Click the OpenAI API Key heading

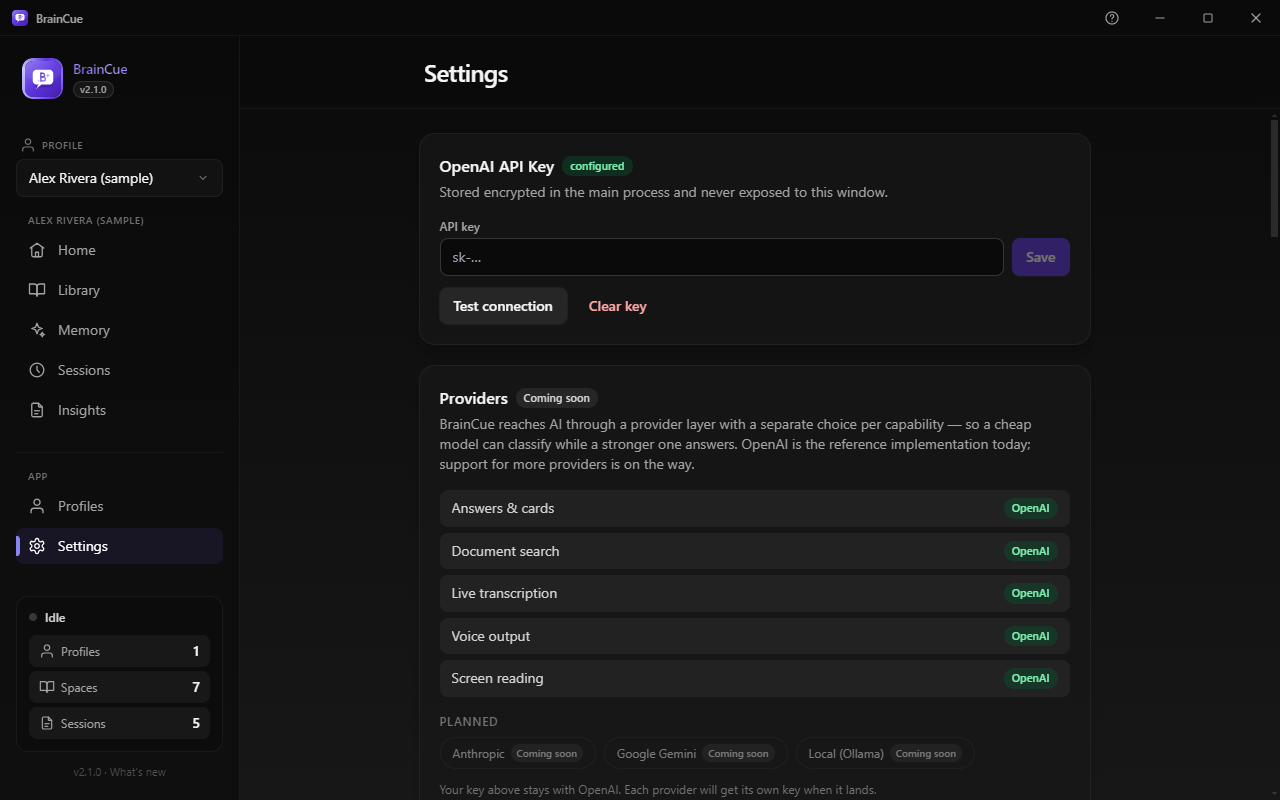pyautogui.click(x=497, y=166)
